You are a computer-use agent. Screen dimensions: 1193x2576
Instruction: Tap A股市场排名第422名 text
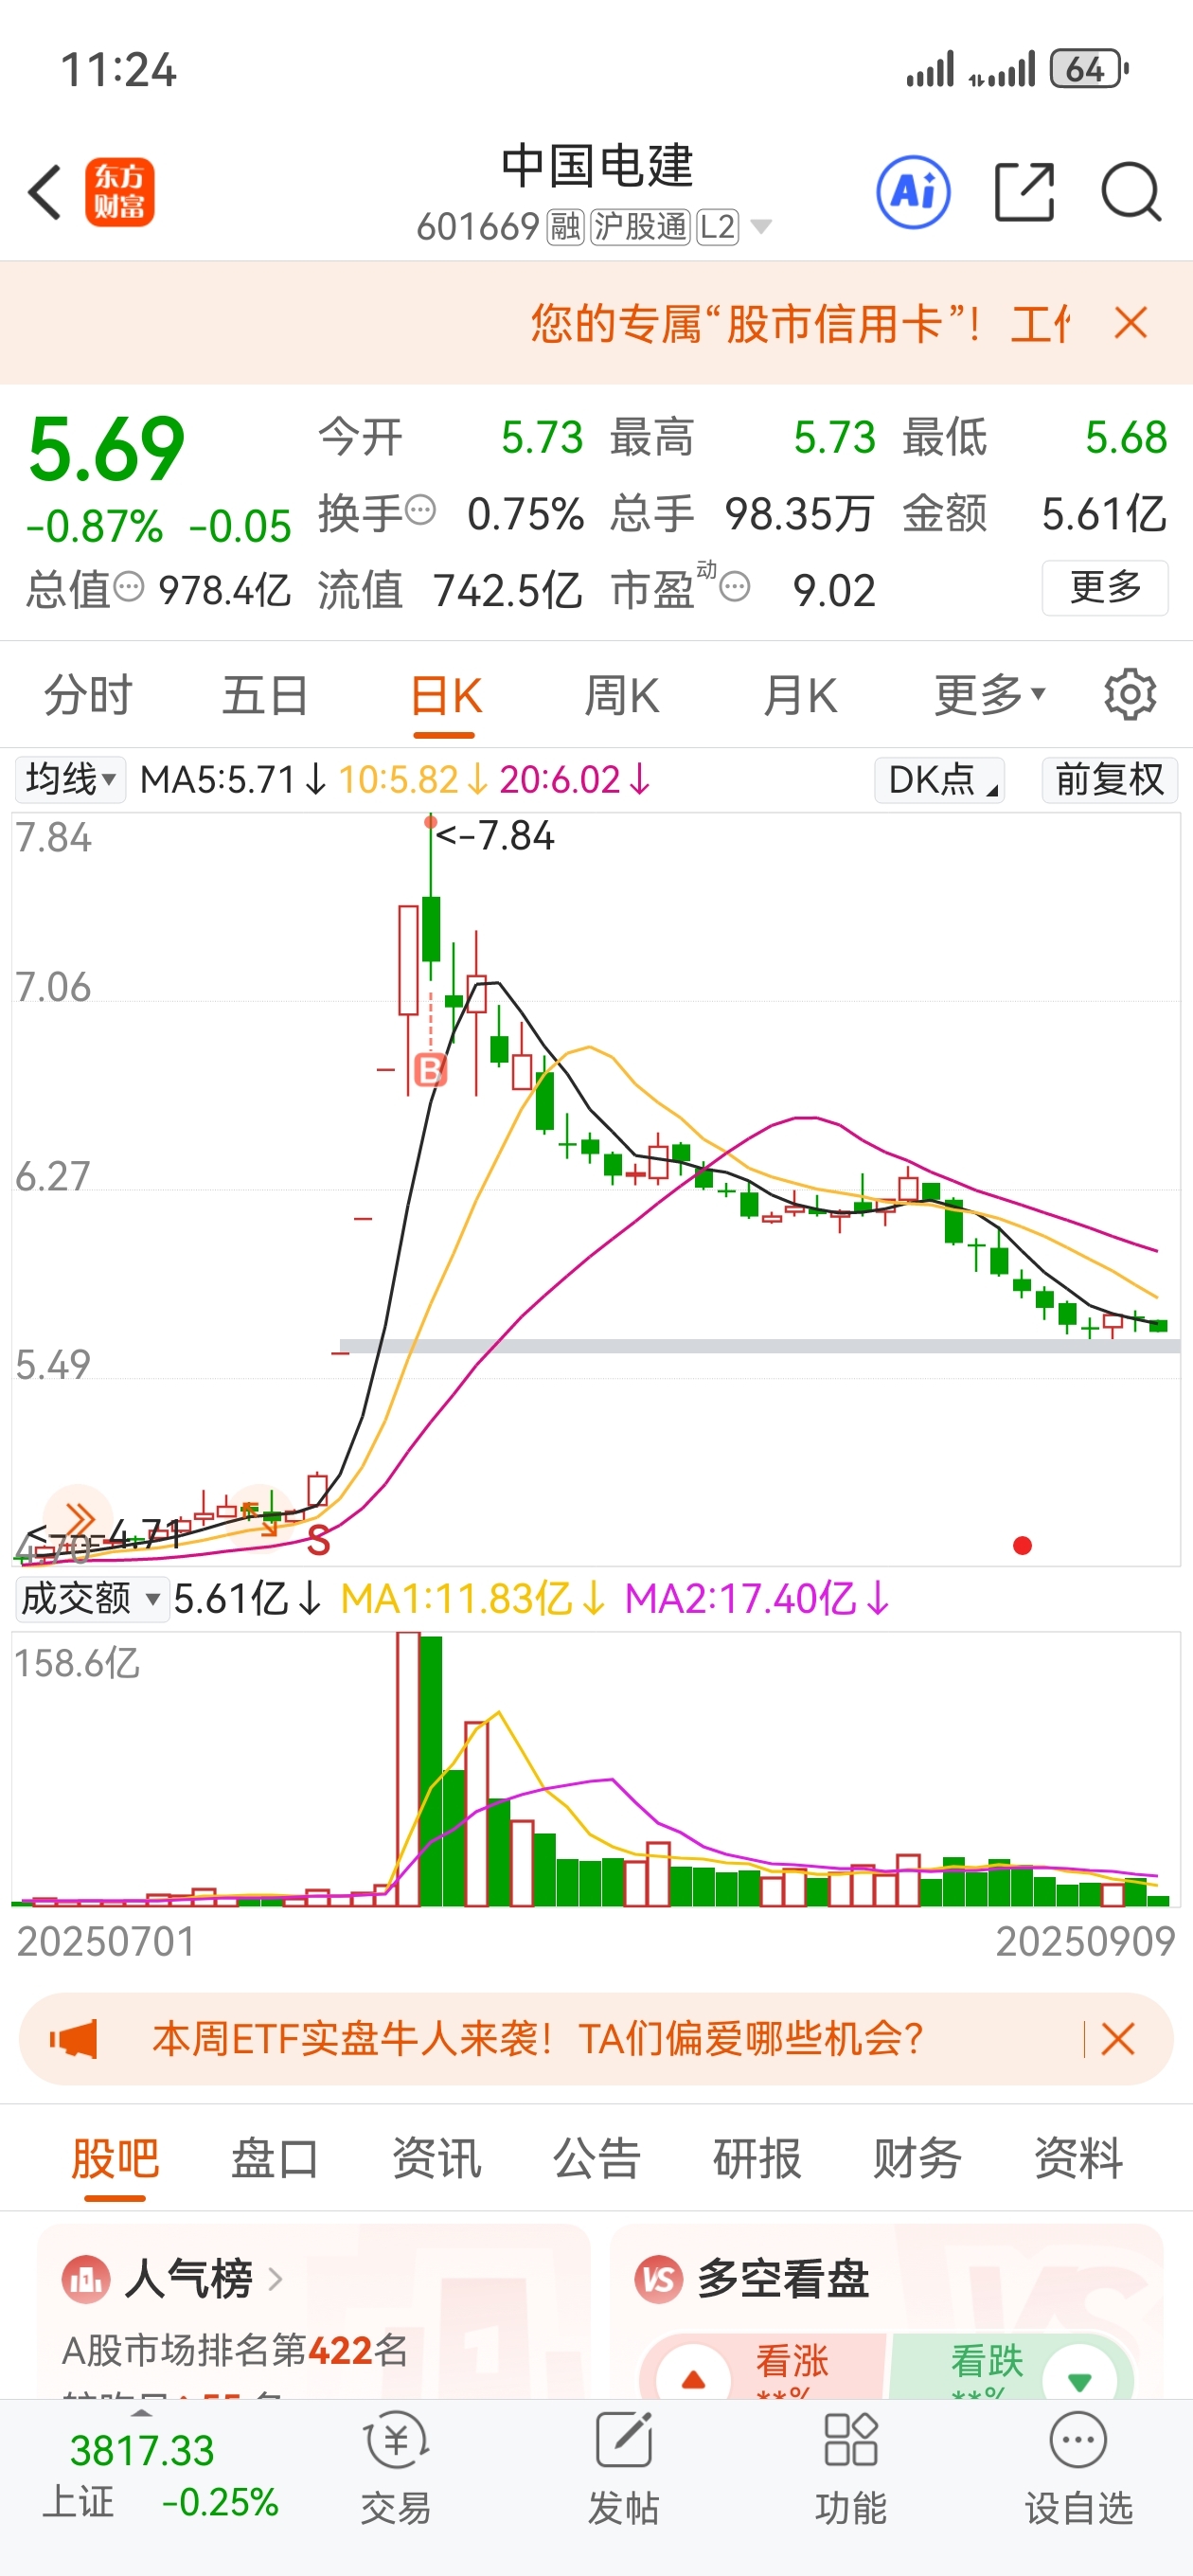click(235, 2349)
